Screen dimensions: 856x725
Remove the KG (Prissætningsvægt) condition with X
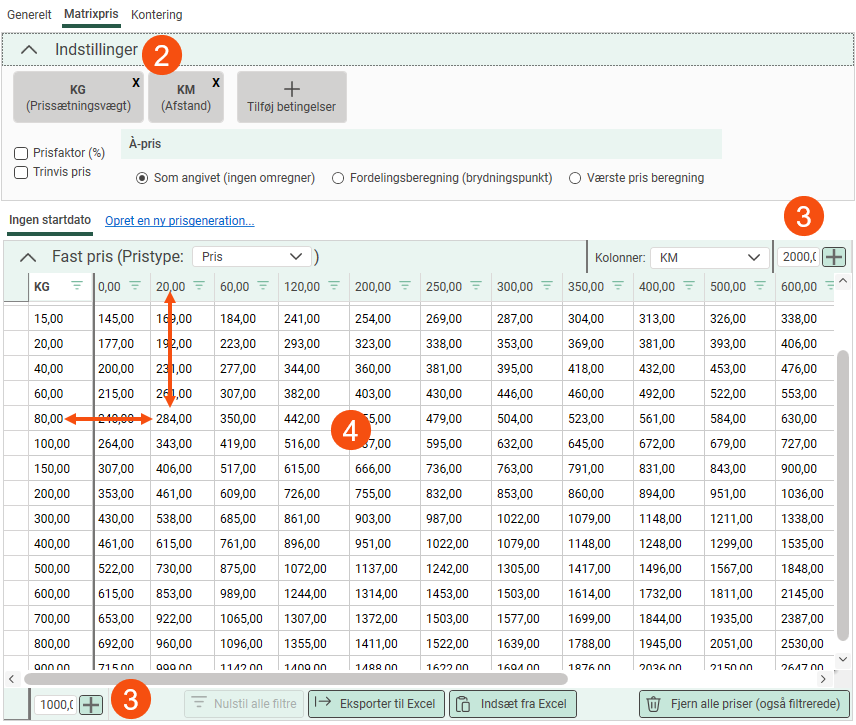click(x=136, y=82)
